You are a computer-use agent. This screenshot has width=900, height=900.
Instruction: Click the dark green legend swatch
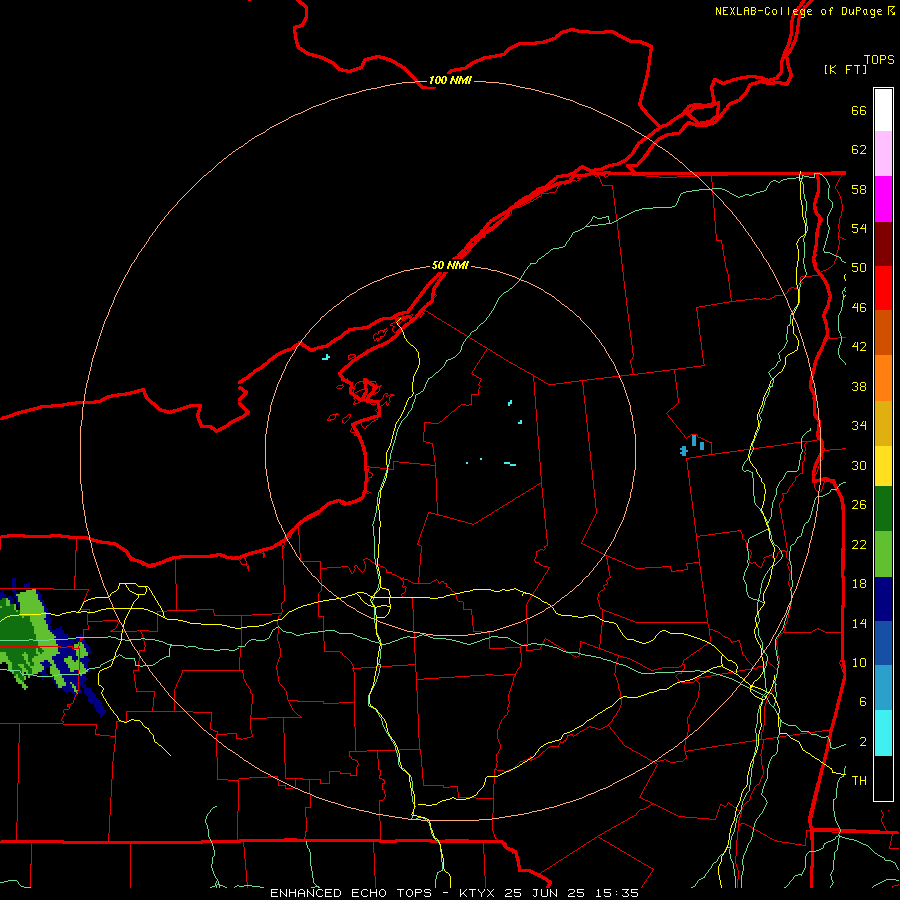[883, 509]
